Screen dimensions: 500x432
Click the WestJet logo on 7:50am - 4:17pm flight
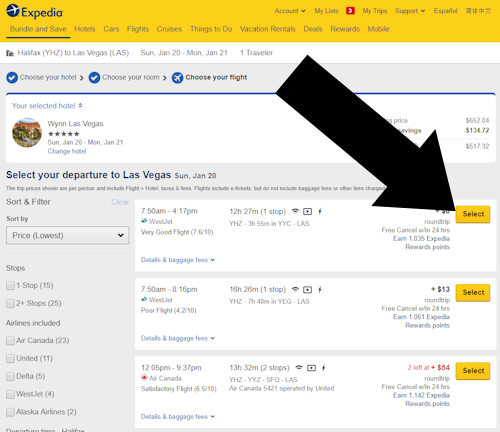144,221
